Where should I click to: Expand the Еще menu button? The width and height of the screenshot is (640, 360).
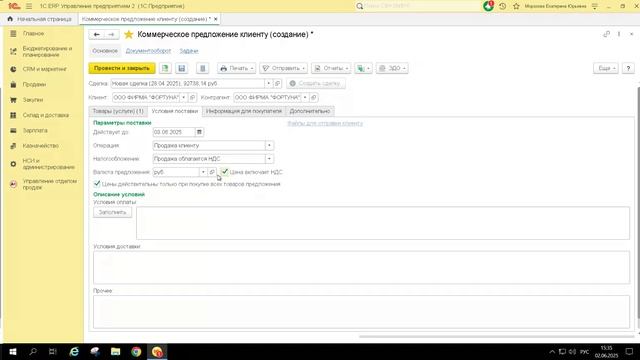(606, 68)
